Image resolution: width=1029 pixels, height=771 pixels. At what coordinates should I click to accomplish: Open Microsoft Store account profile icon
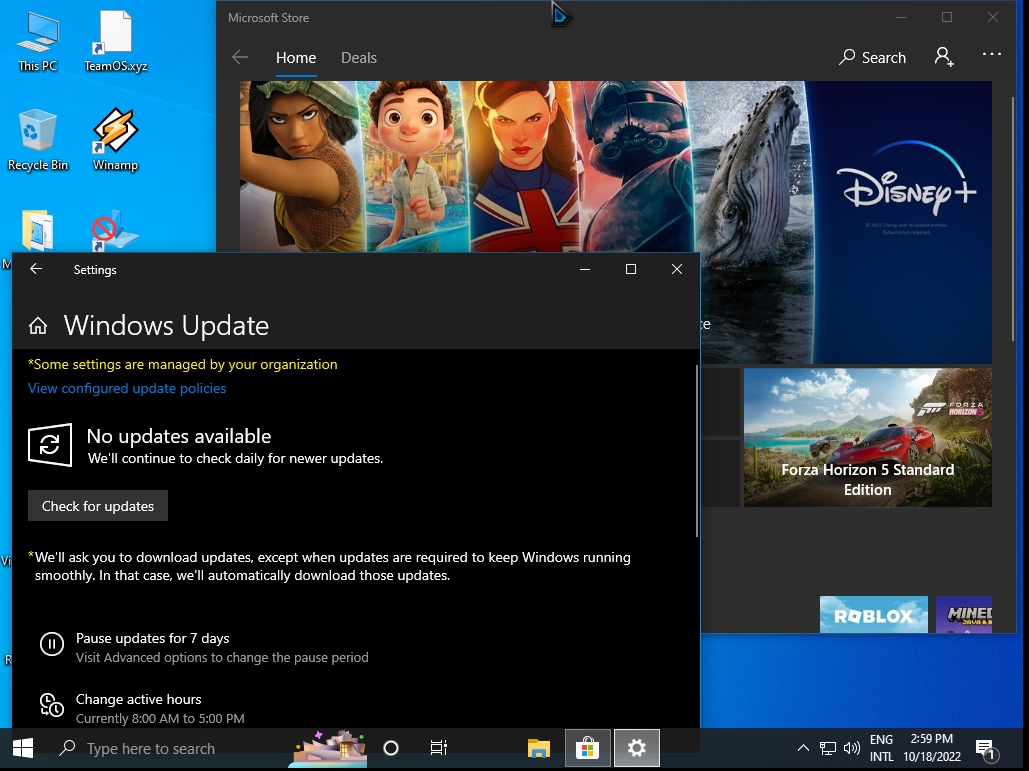pos(943,57)
